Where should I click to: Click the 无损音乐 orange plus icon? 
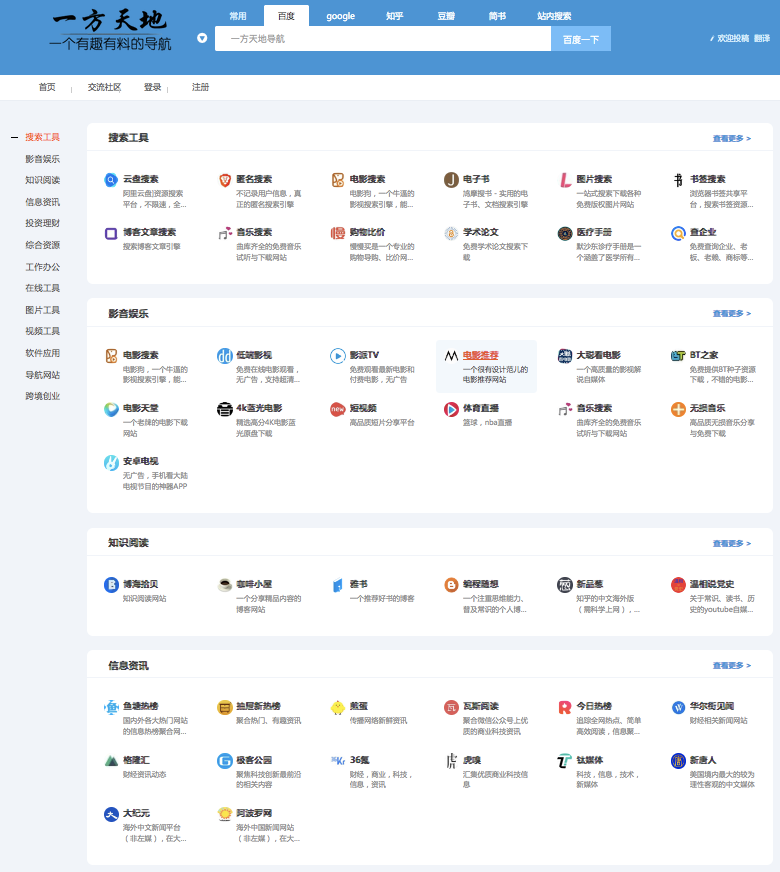(x=678, y=409)
